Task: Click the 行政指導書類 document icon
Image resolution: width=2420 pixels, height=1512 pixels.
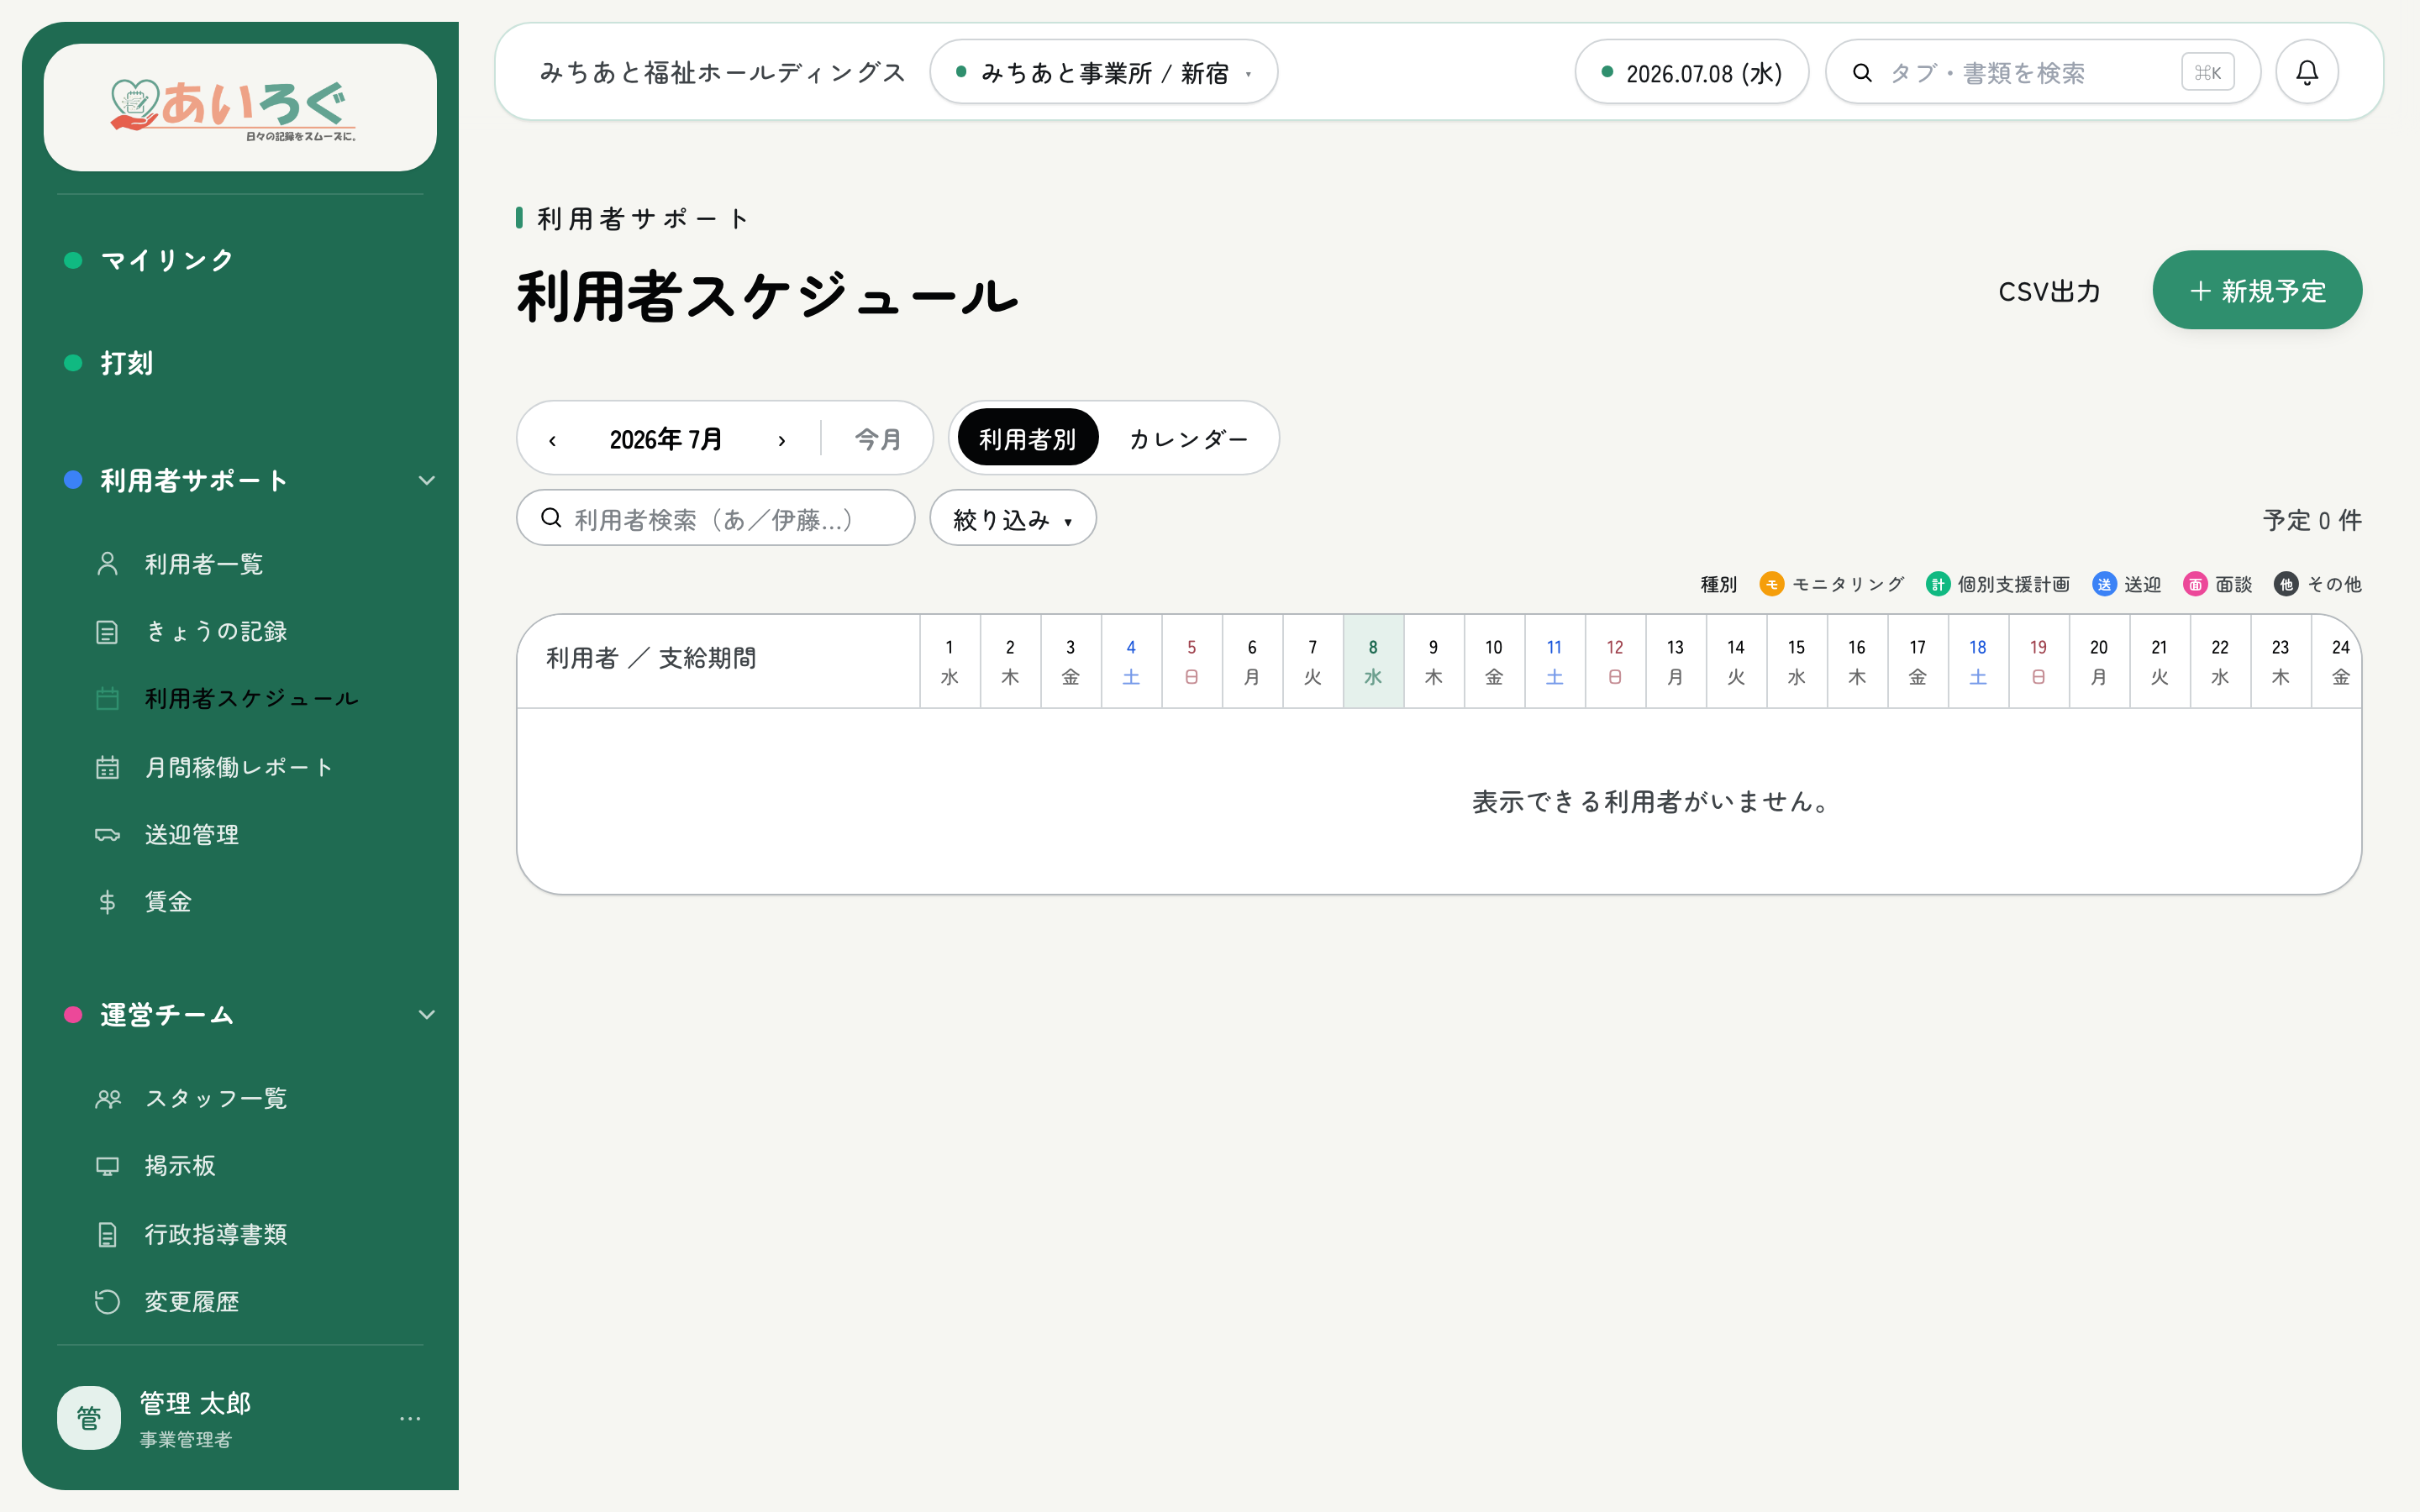Action: pyautogui.click(x=107, y=1234)
